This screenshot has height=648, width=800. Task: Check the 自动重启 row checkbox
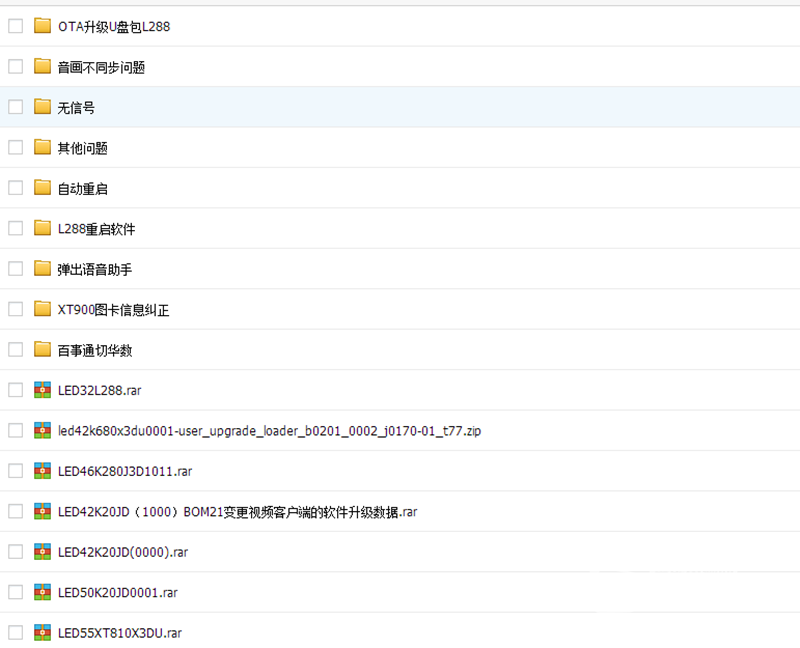tap(16, 188)
